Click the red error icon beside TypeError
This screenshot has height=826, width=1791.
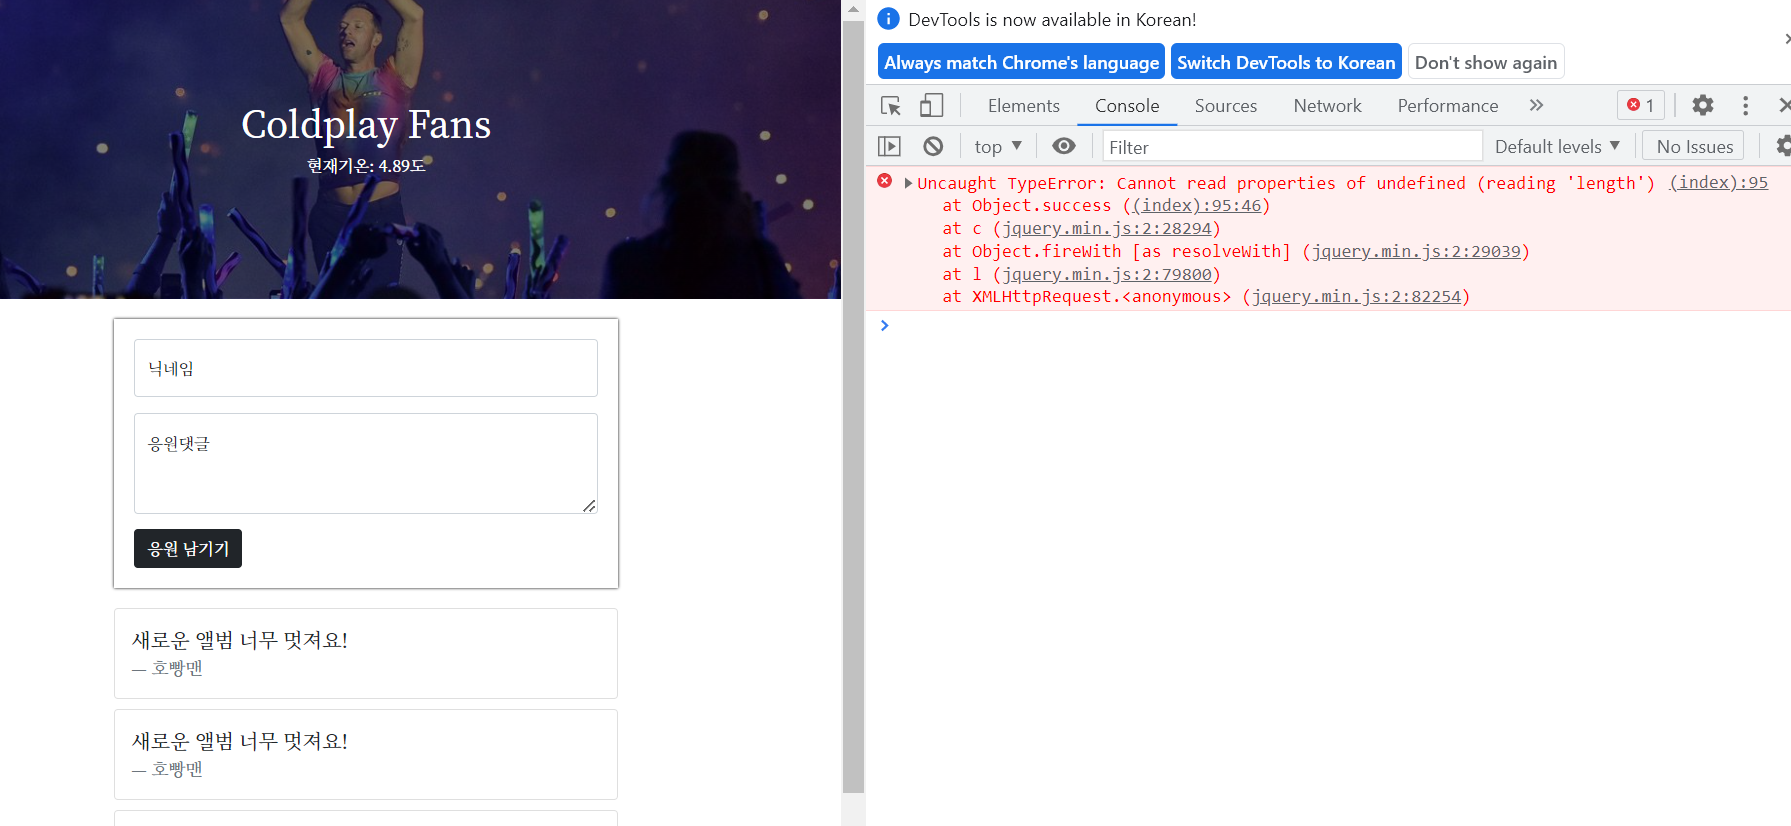(x=885, y=181)
